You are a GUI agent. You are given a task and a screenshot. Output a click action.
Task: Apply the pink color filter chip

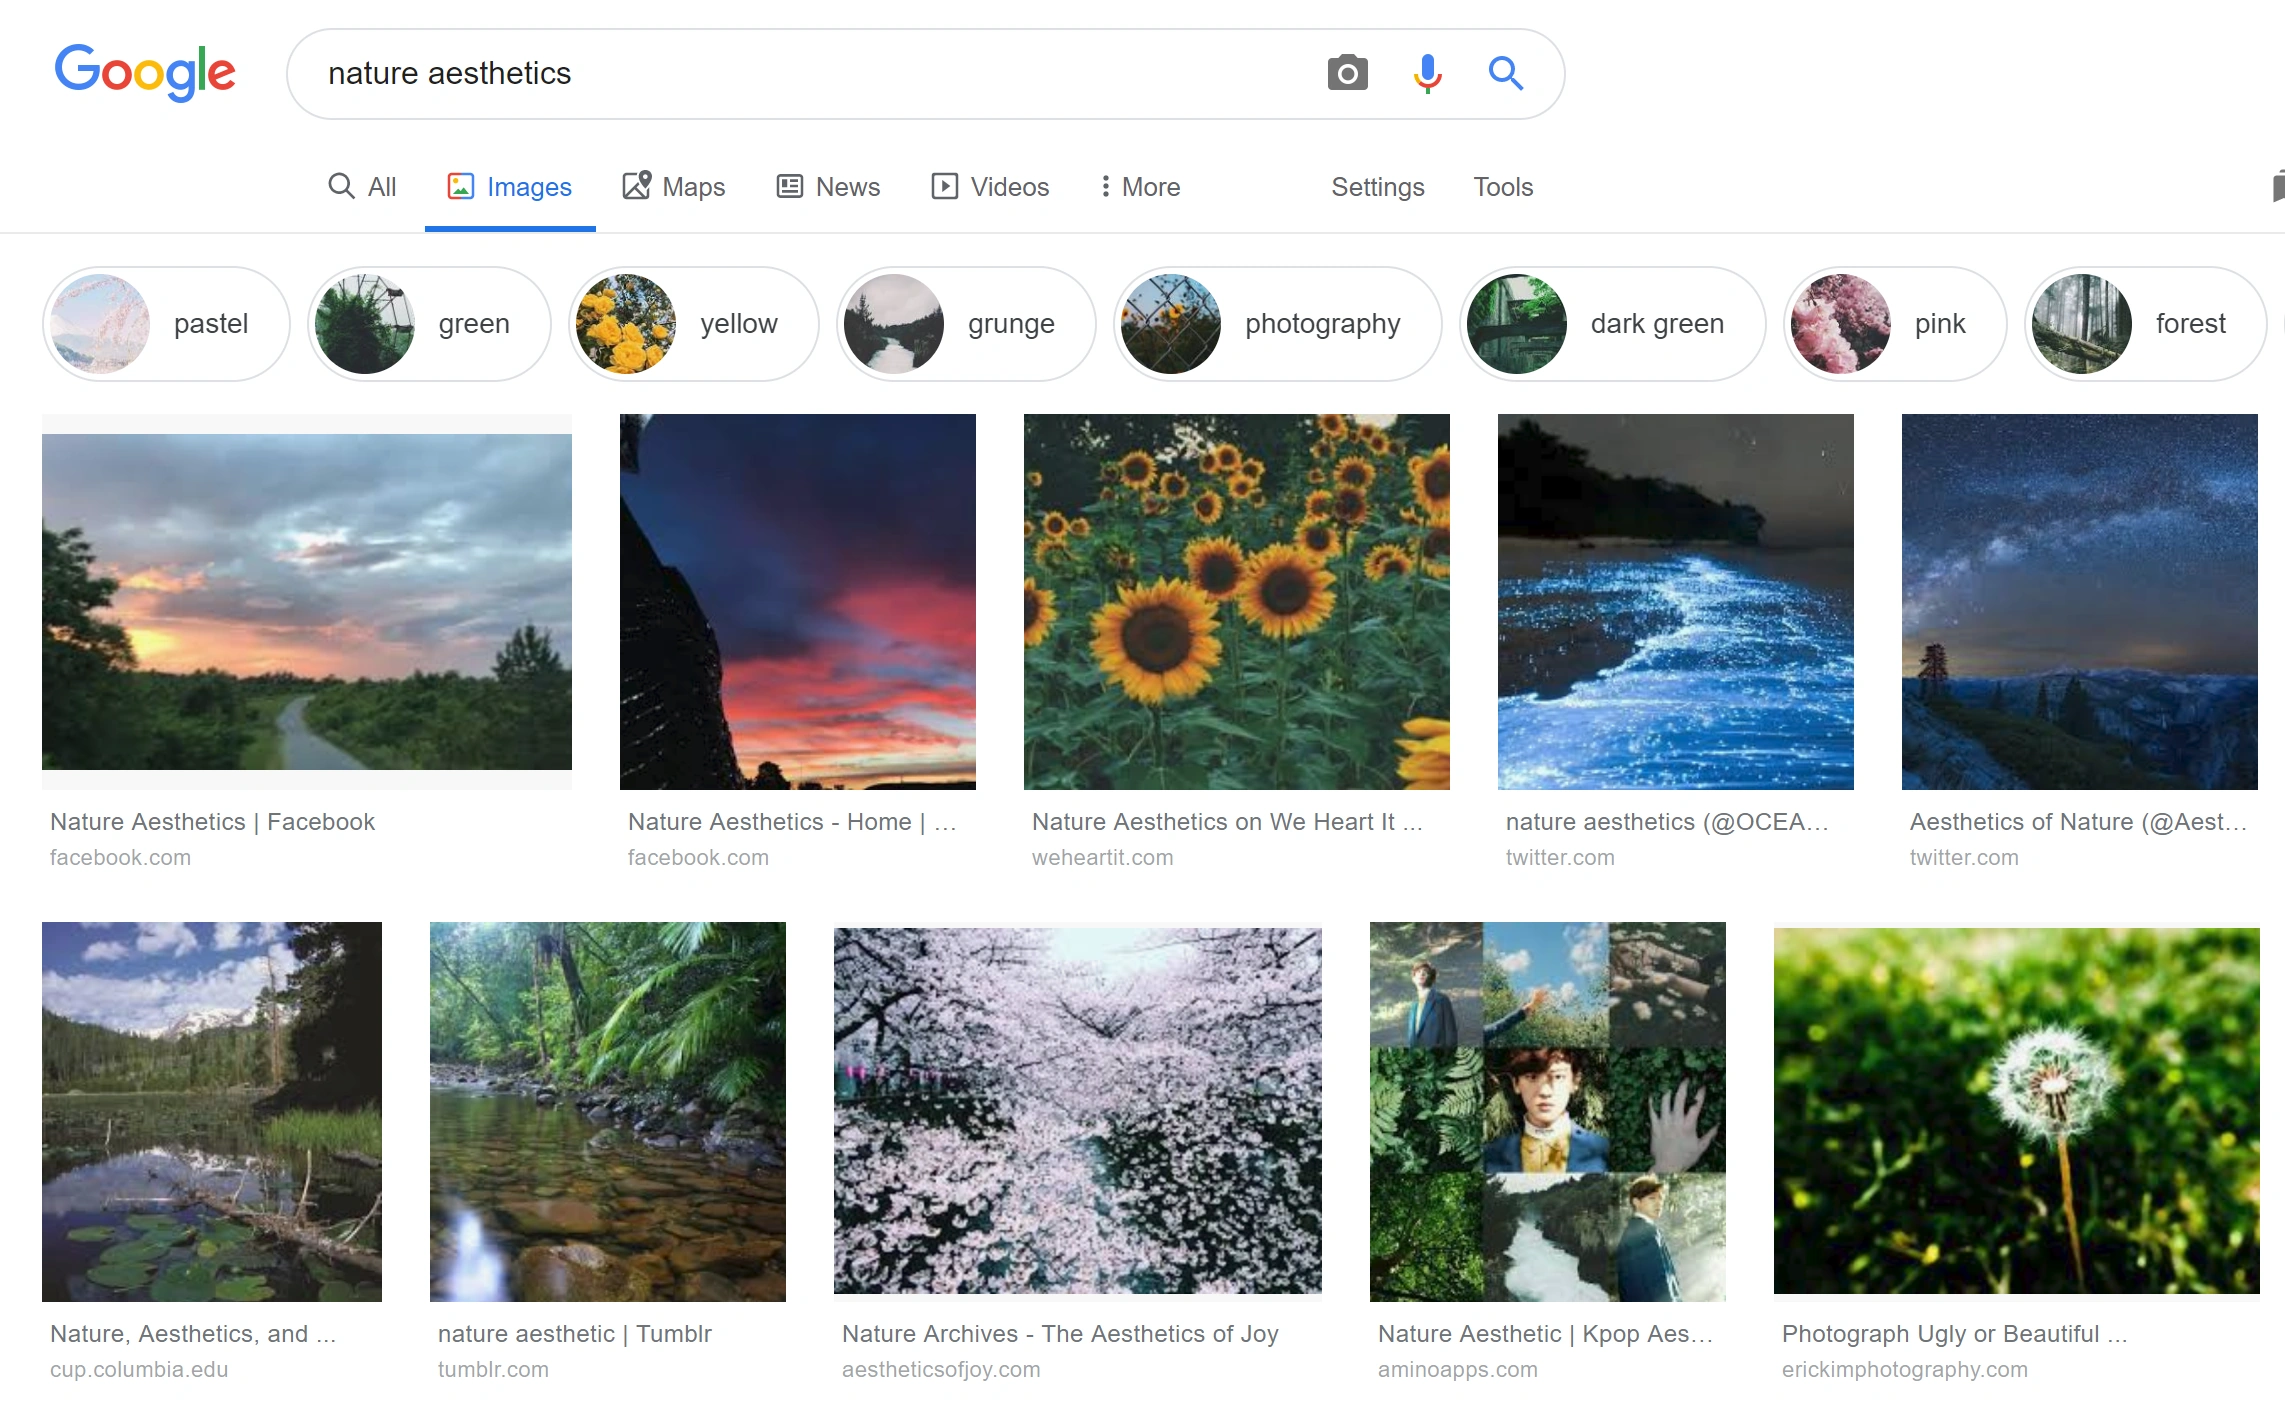click(x=1894, y=324)
